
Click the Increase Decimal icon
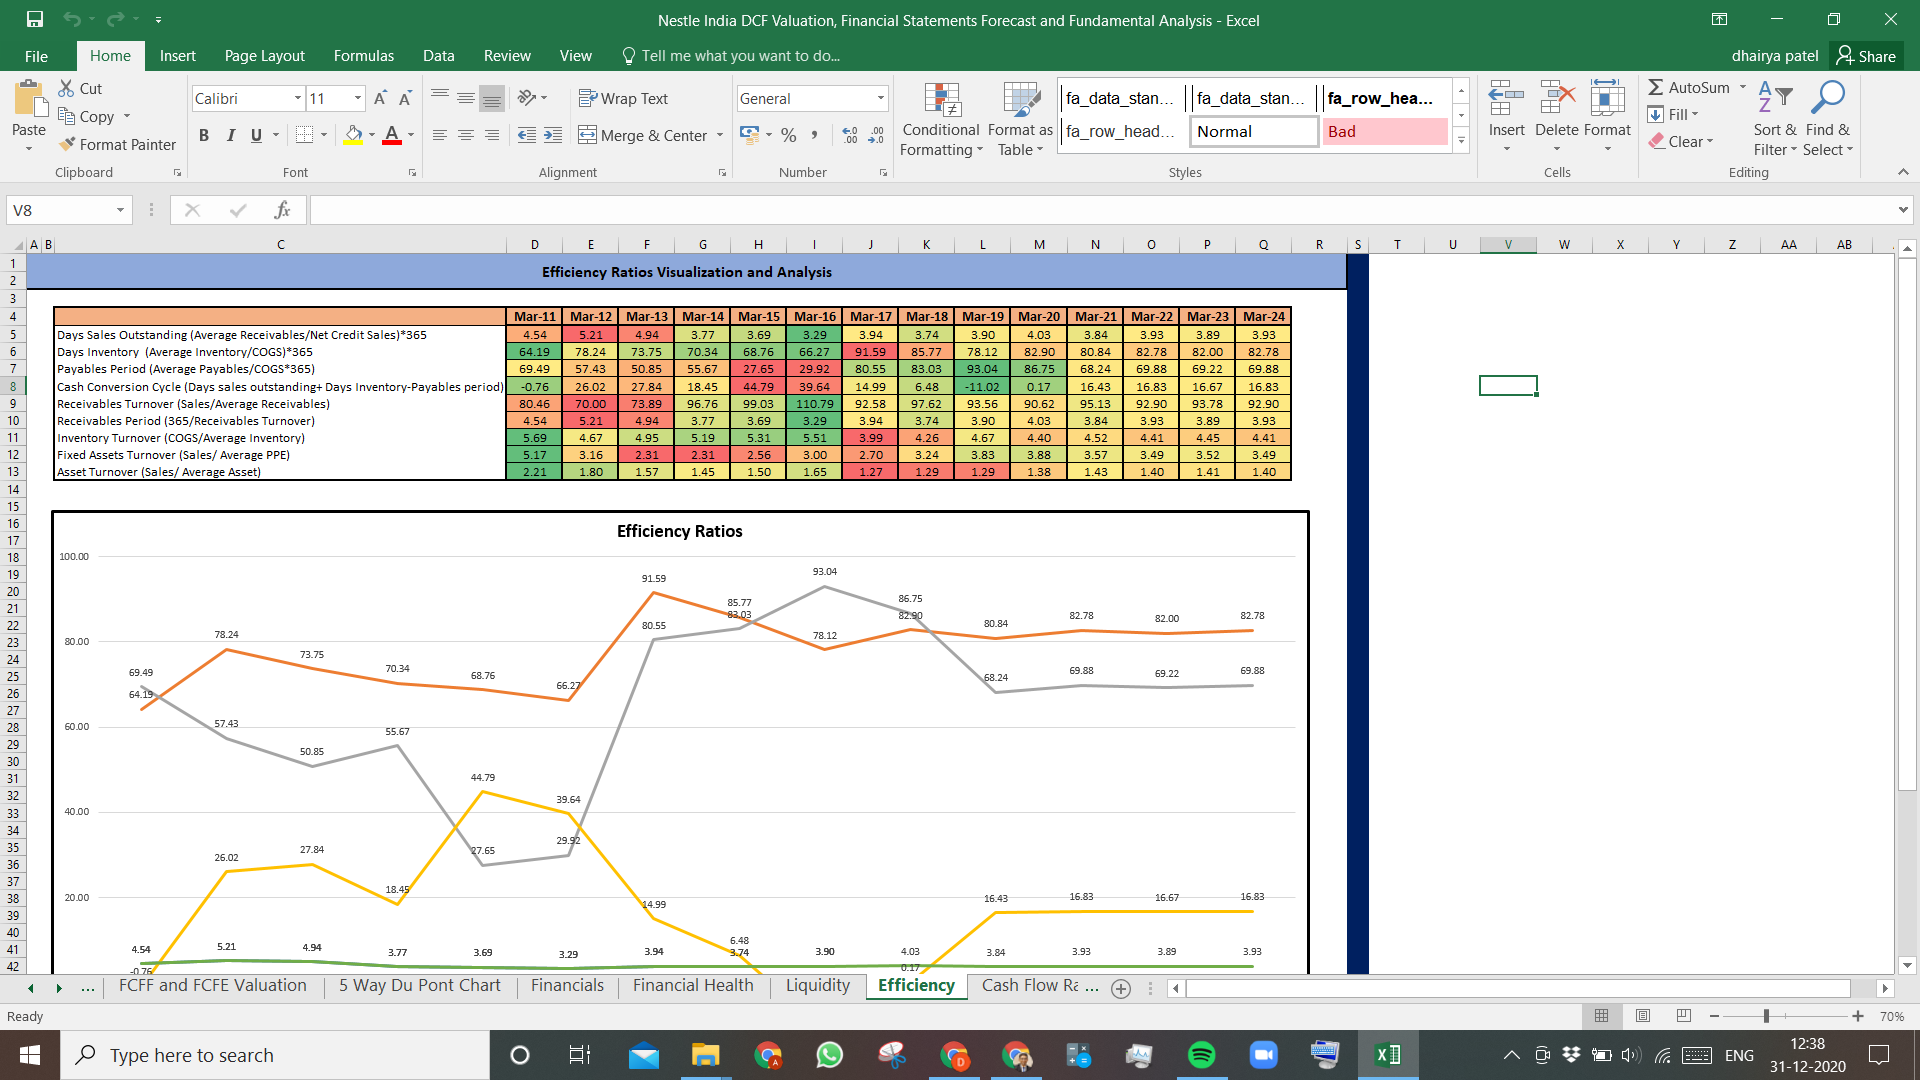pyautogui.click(x=850, y=135)
